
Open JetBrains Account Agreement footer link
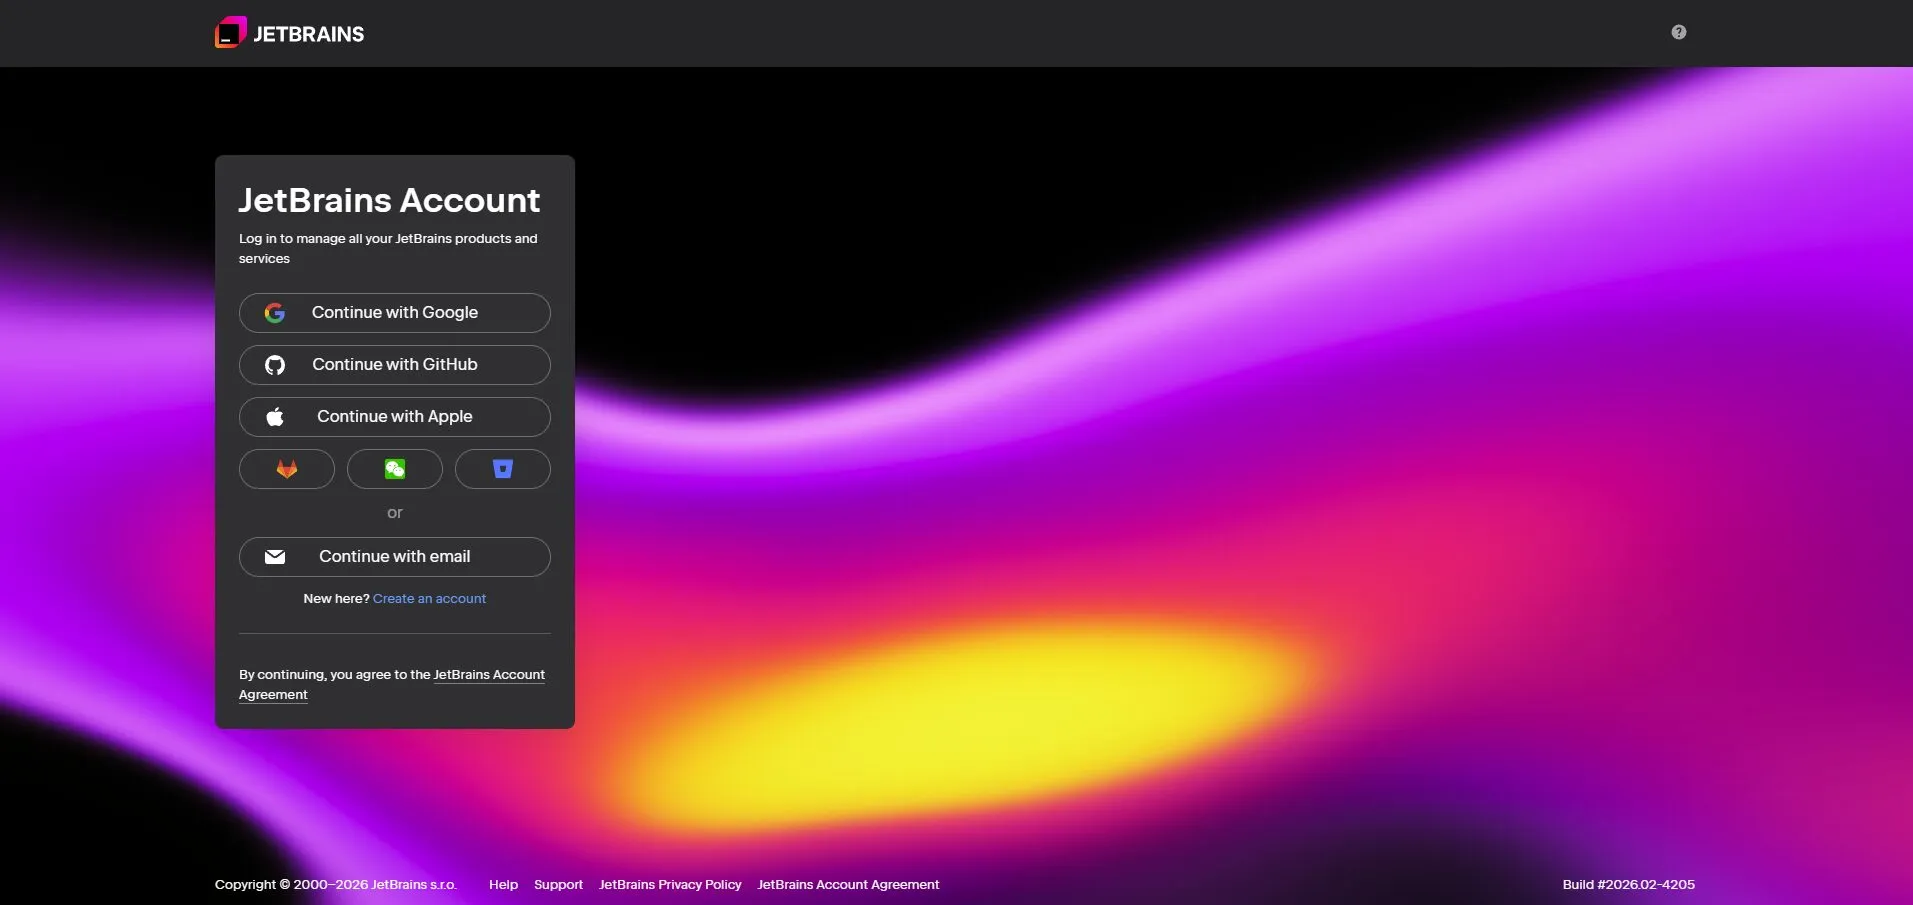[848, 885]
